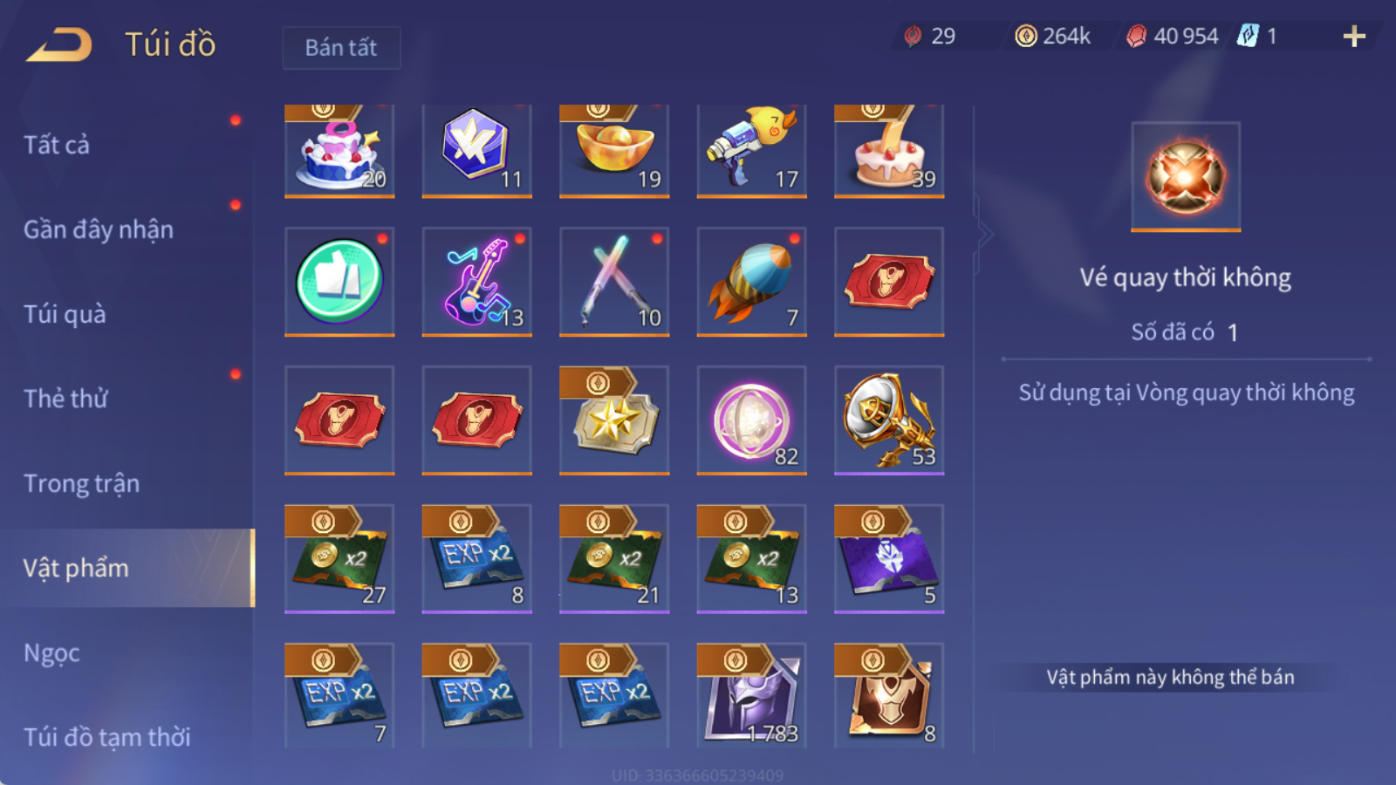Select the EXP x2 card with count 8

pos(477,558)
